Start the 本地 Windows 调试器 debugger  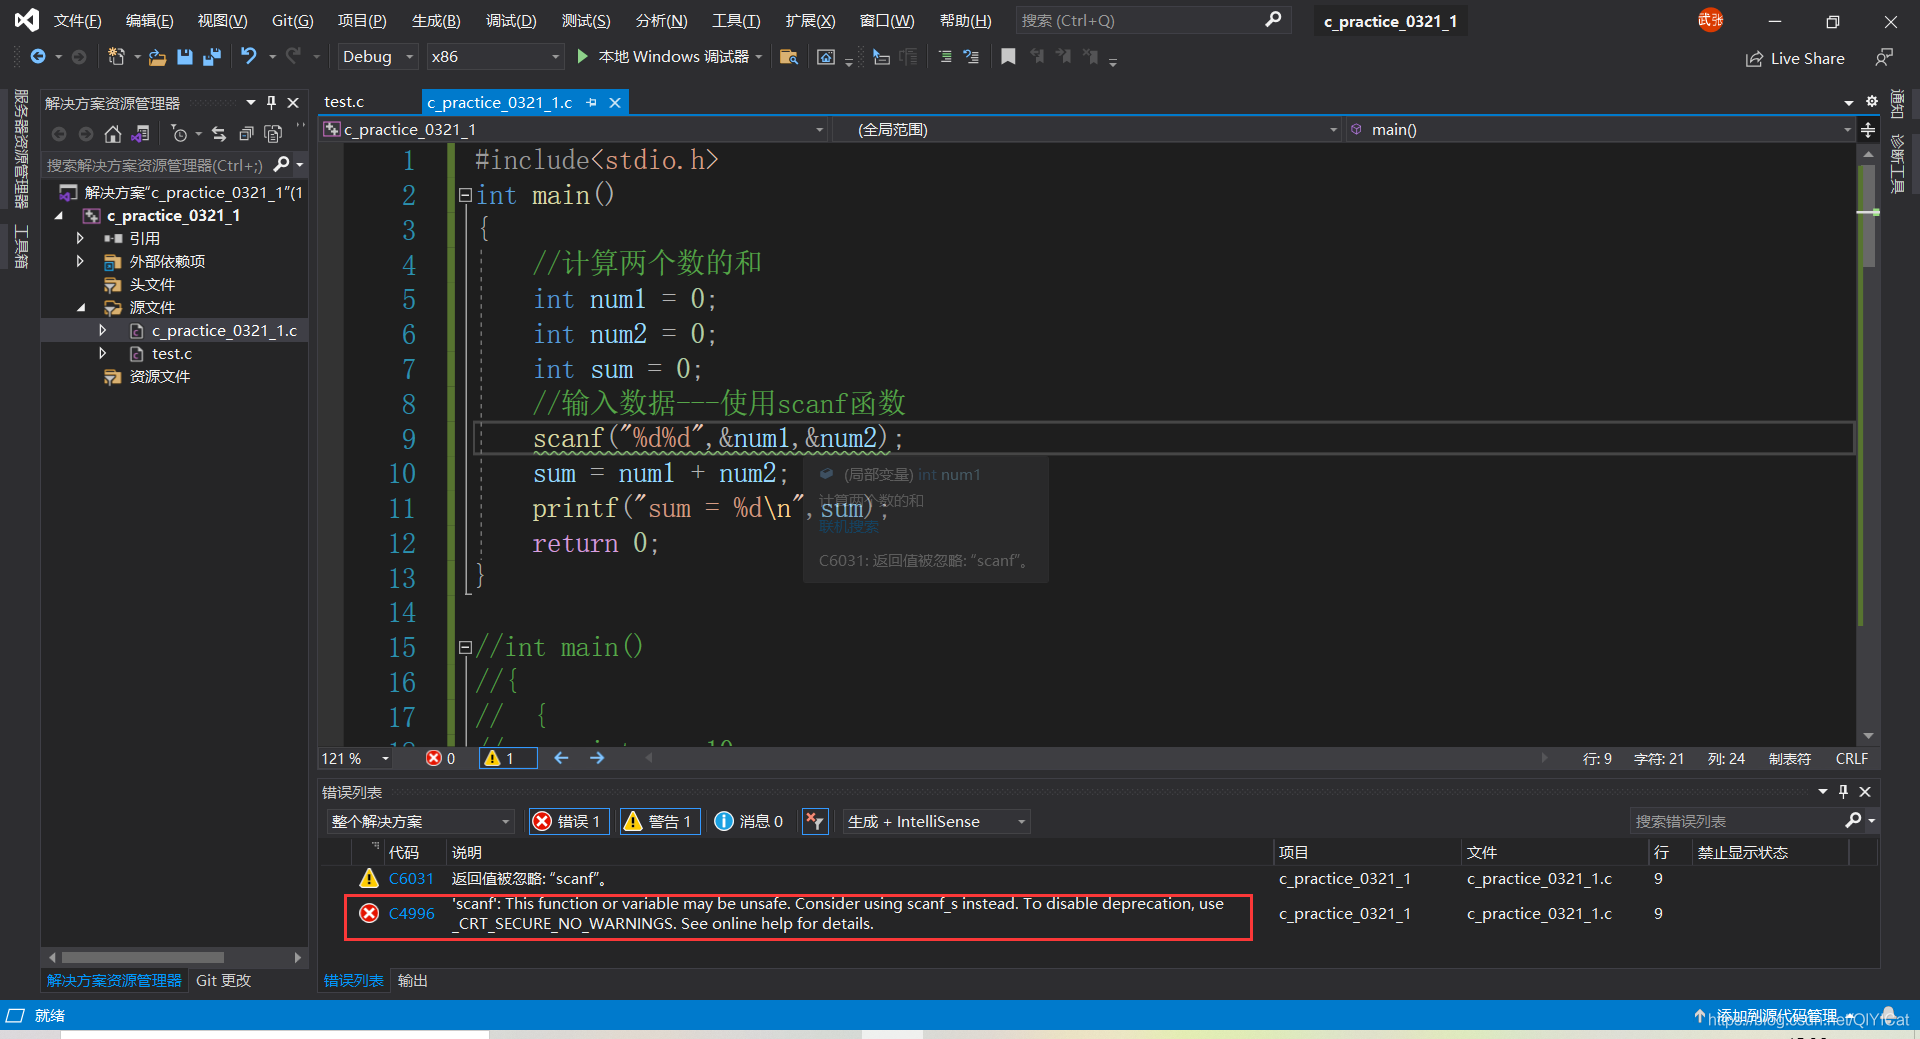point(664,57)
